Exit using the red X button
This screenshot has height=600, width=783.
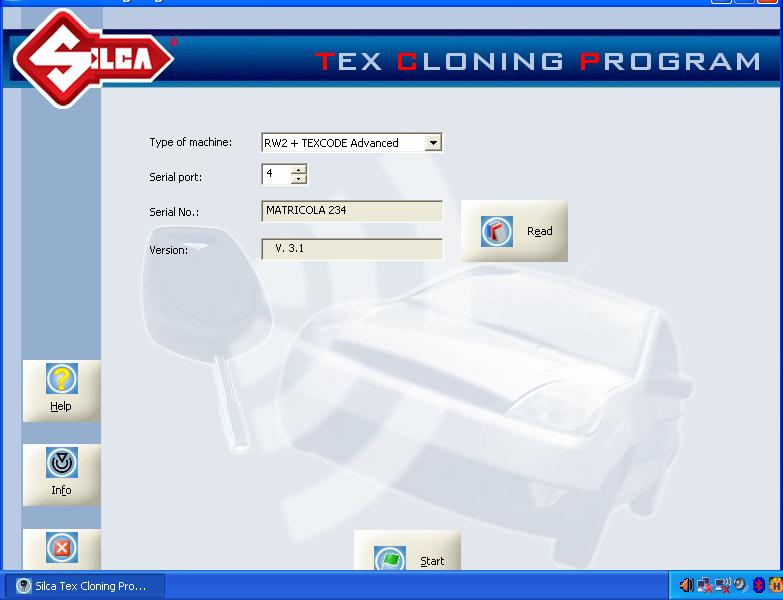coord(61,549)
